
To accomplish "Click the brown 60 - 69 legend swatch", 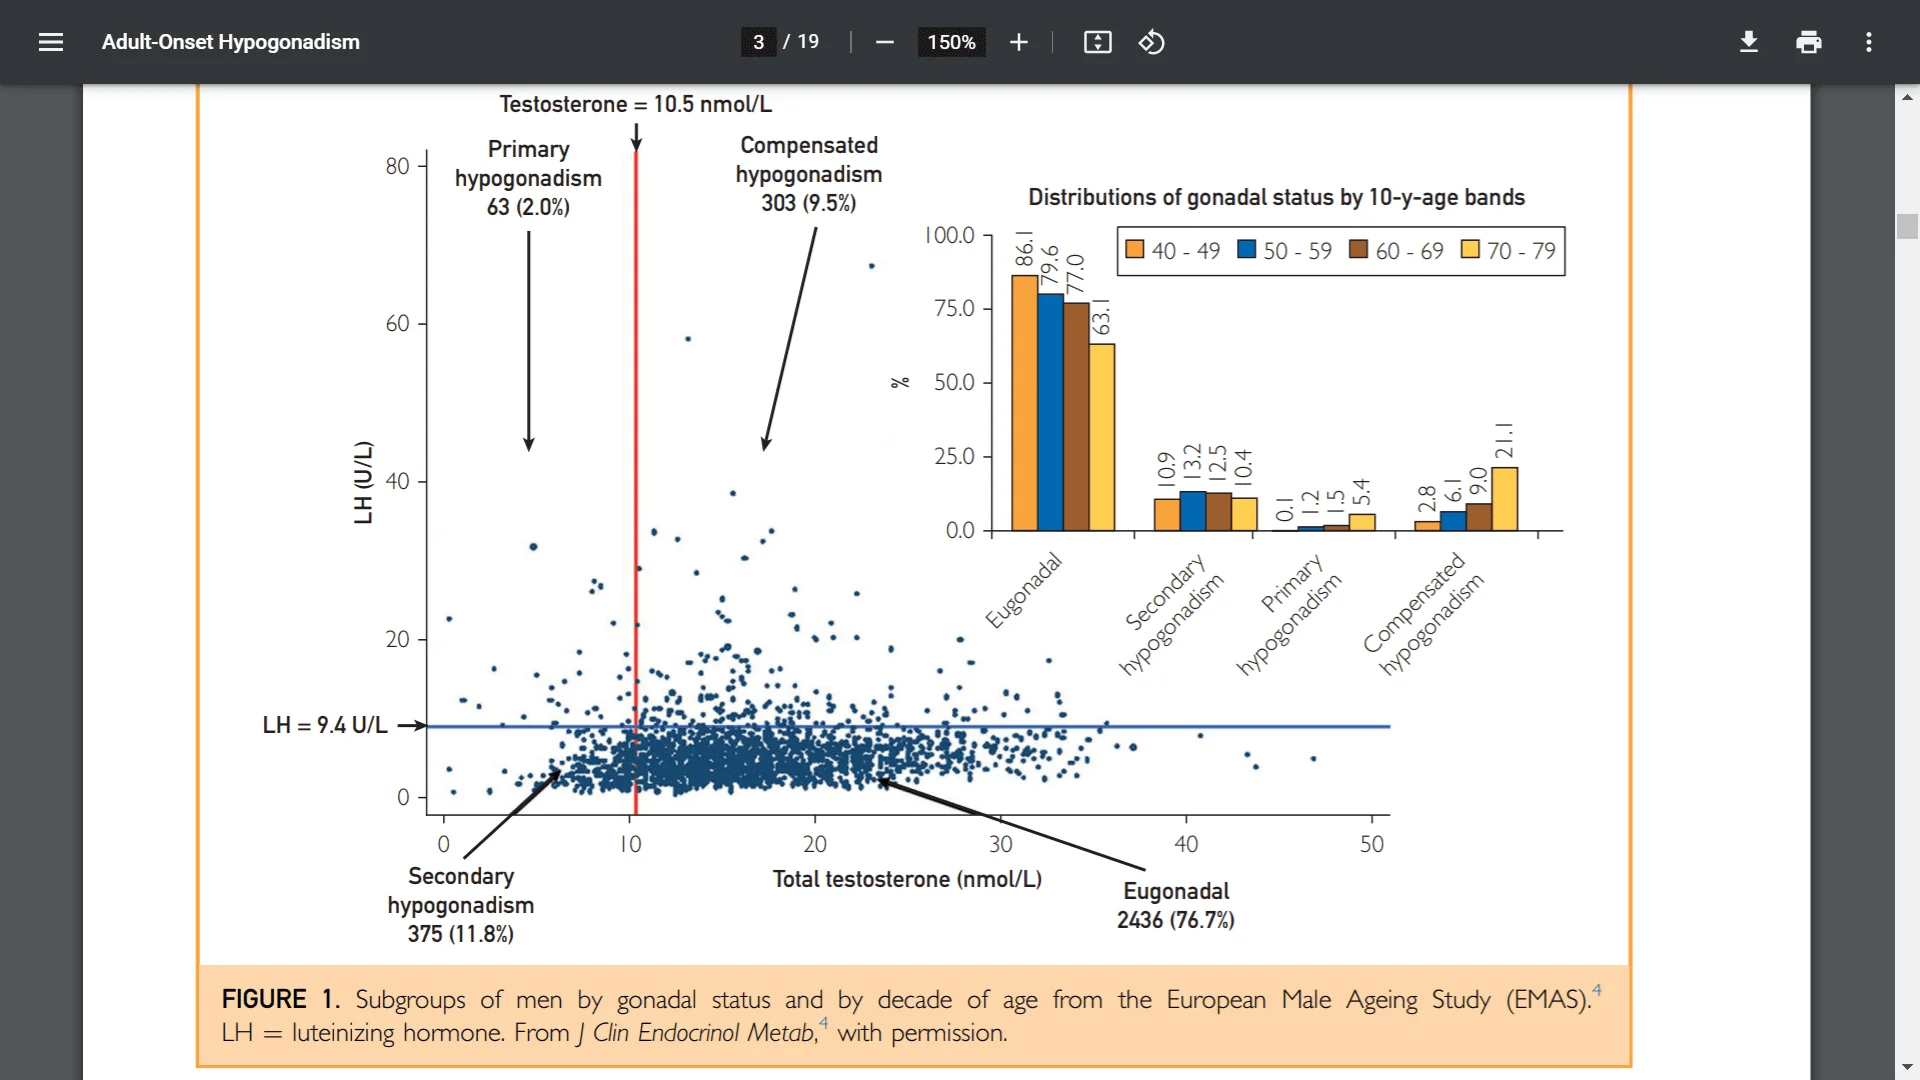I will pyautogui.click(x=1359, y=249).
